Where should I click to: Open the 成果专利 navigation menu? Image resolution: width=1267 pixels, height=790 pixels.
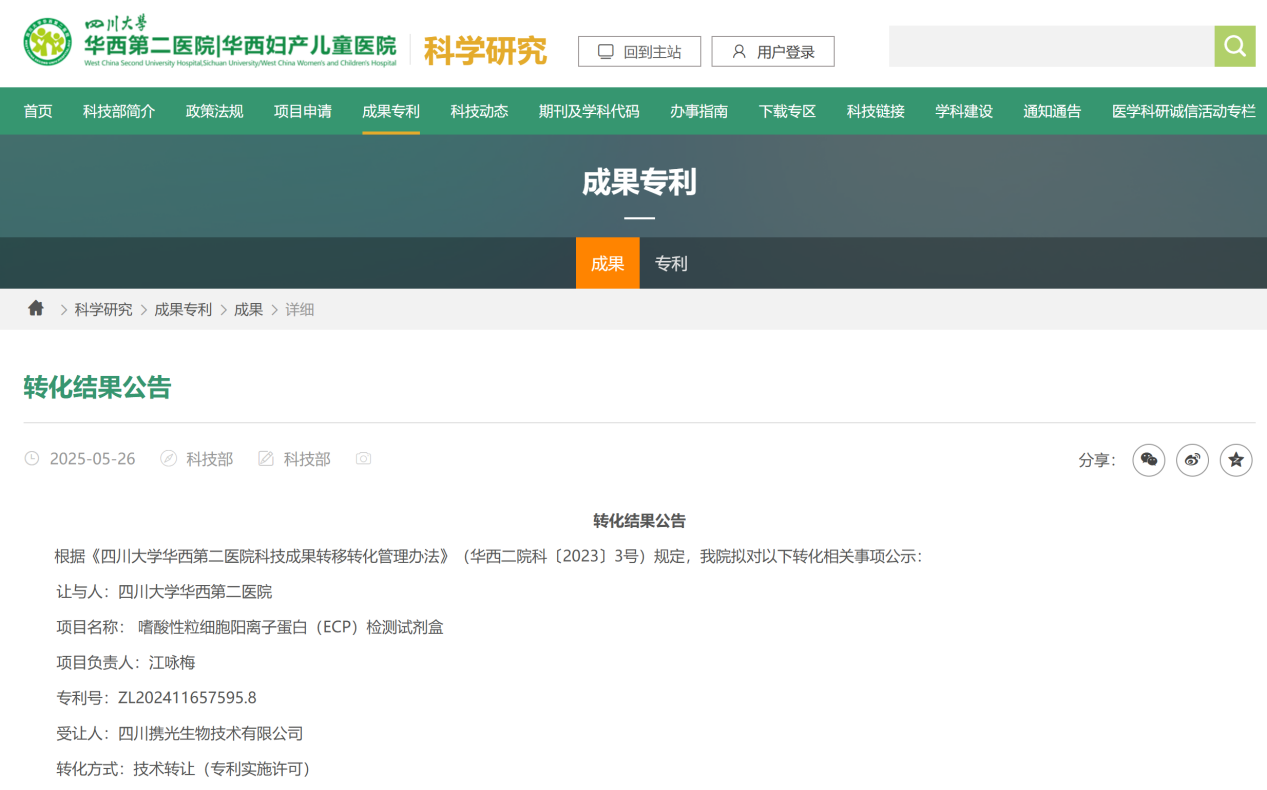[391, 111]
